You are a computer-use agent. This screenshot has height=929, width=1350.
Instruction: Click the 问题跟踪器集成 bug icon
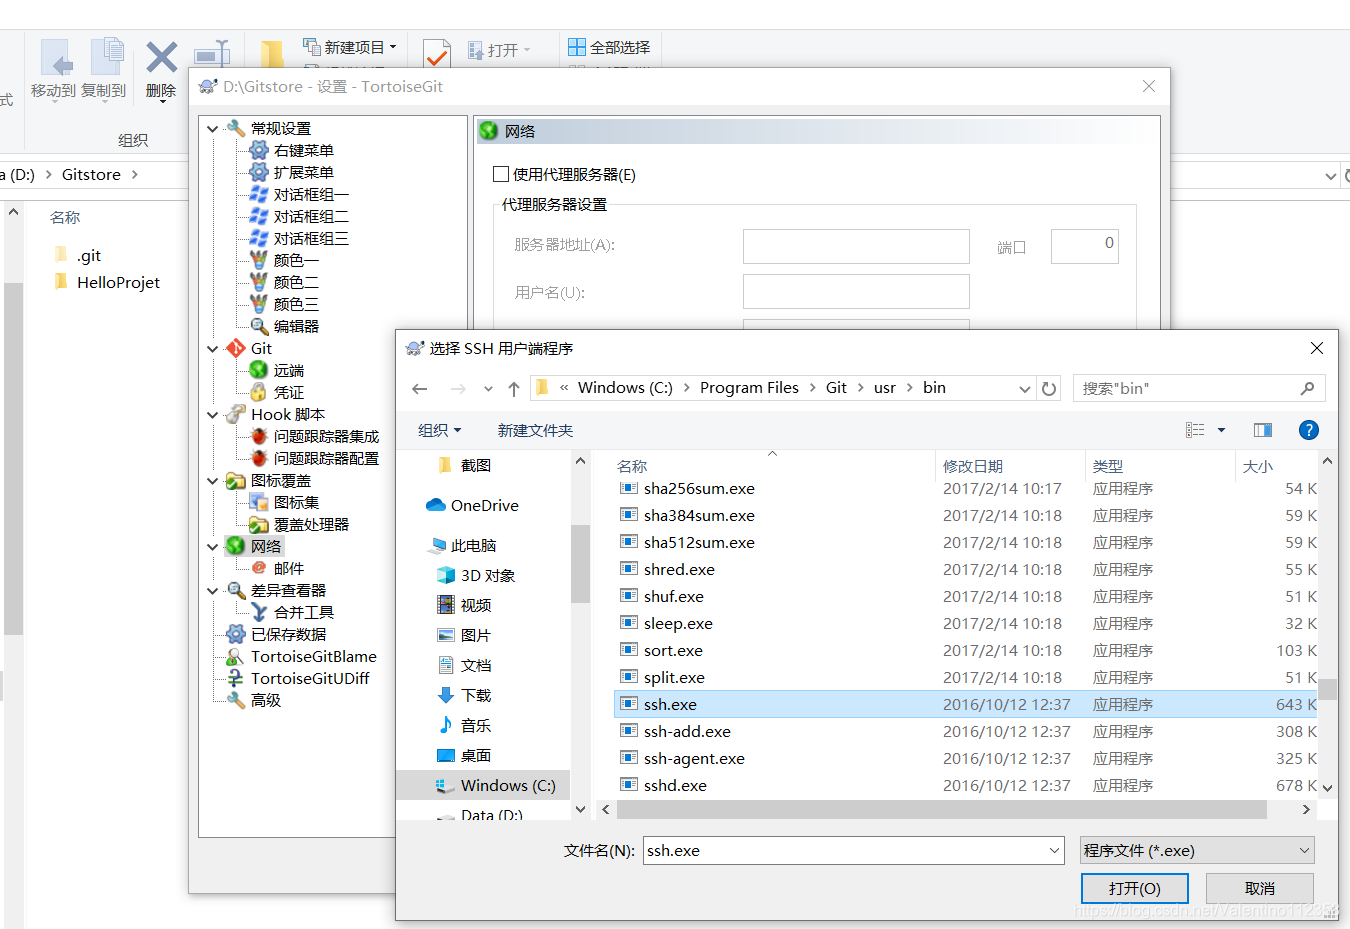coord(259,436)
